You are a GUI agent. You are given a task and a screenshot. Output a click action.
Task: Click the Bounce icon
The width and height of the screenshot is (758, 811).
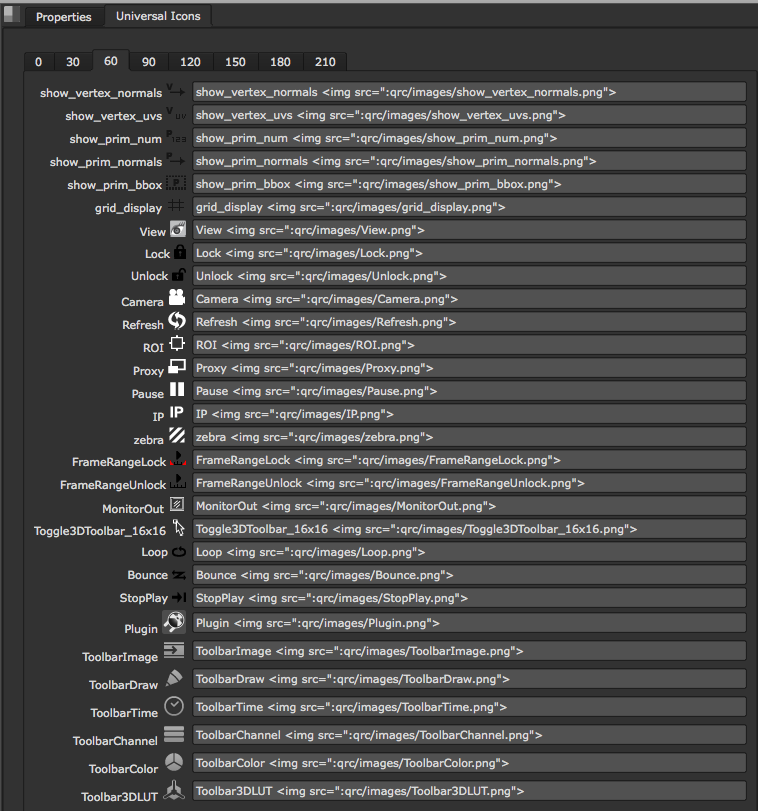point(179,575)
